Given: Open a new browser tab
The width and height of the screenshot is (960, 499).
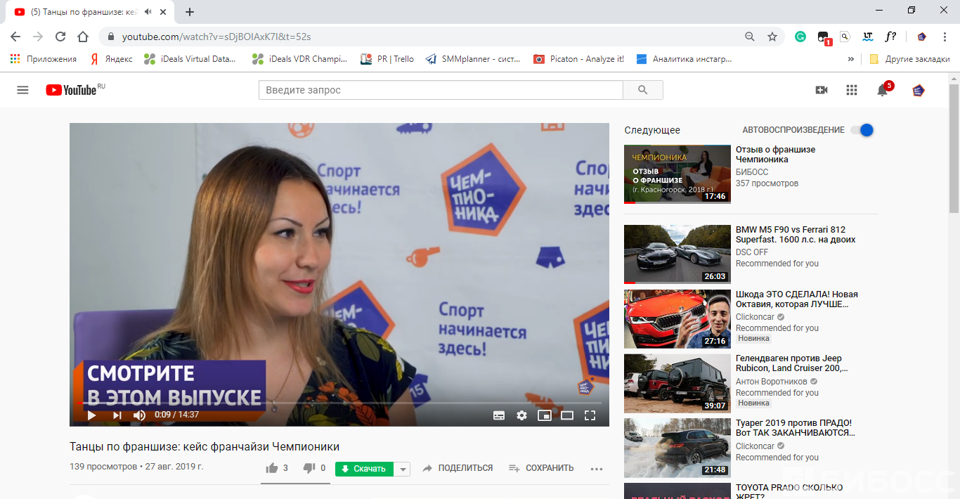Looking at the screenshot, I should point(190,12).
